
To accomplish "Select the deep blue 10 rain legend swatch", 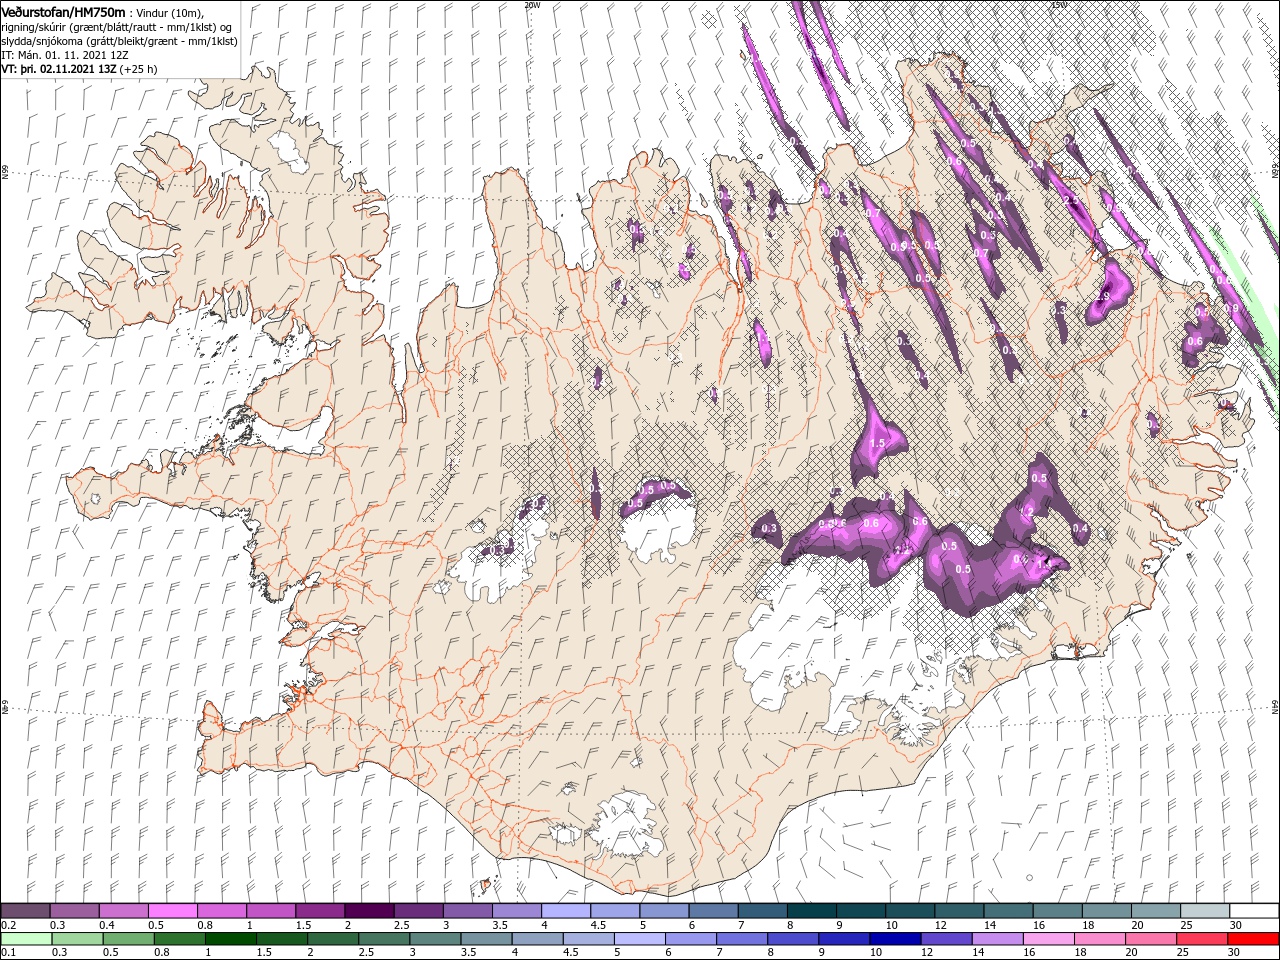I will [x=895, y=939].
